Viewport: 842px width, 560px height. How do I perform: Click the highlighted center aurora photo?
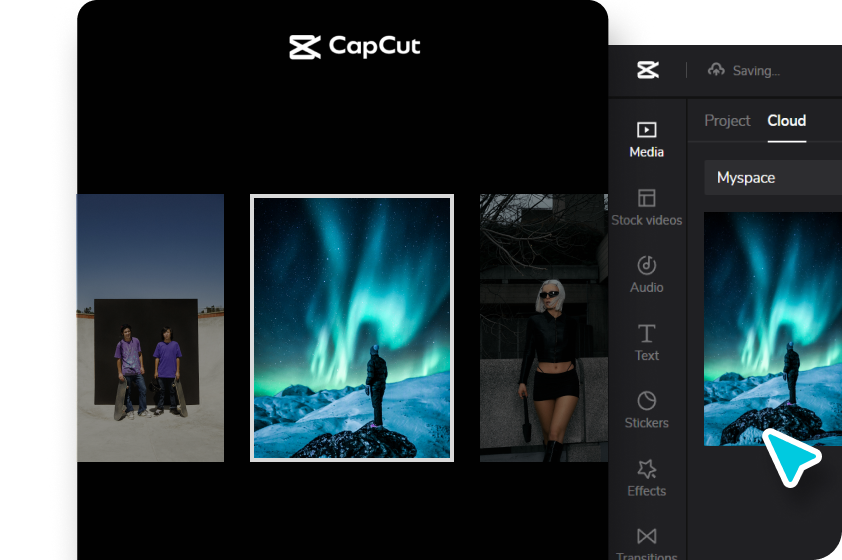coord(352,328)
